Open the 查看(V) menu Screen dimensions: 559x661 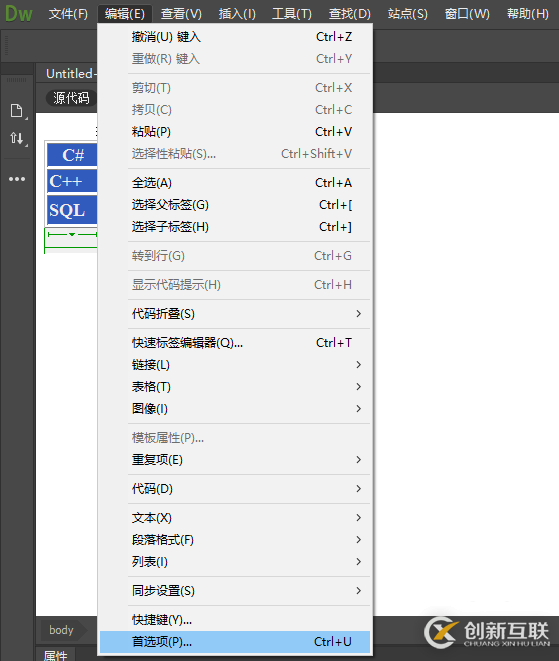pyautogui.click(x=181, y=14)
